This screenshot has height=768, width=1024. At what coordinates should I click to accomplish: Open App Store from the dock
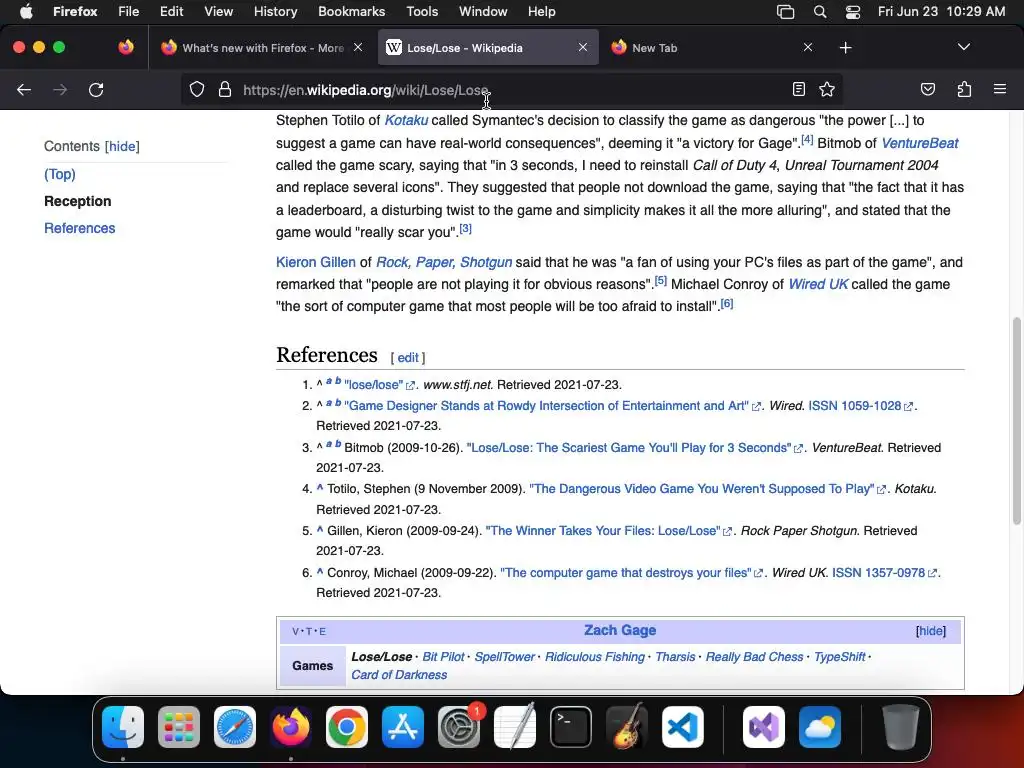pyautogui.click(x=403, y=727)
